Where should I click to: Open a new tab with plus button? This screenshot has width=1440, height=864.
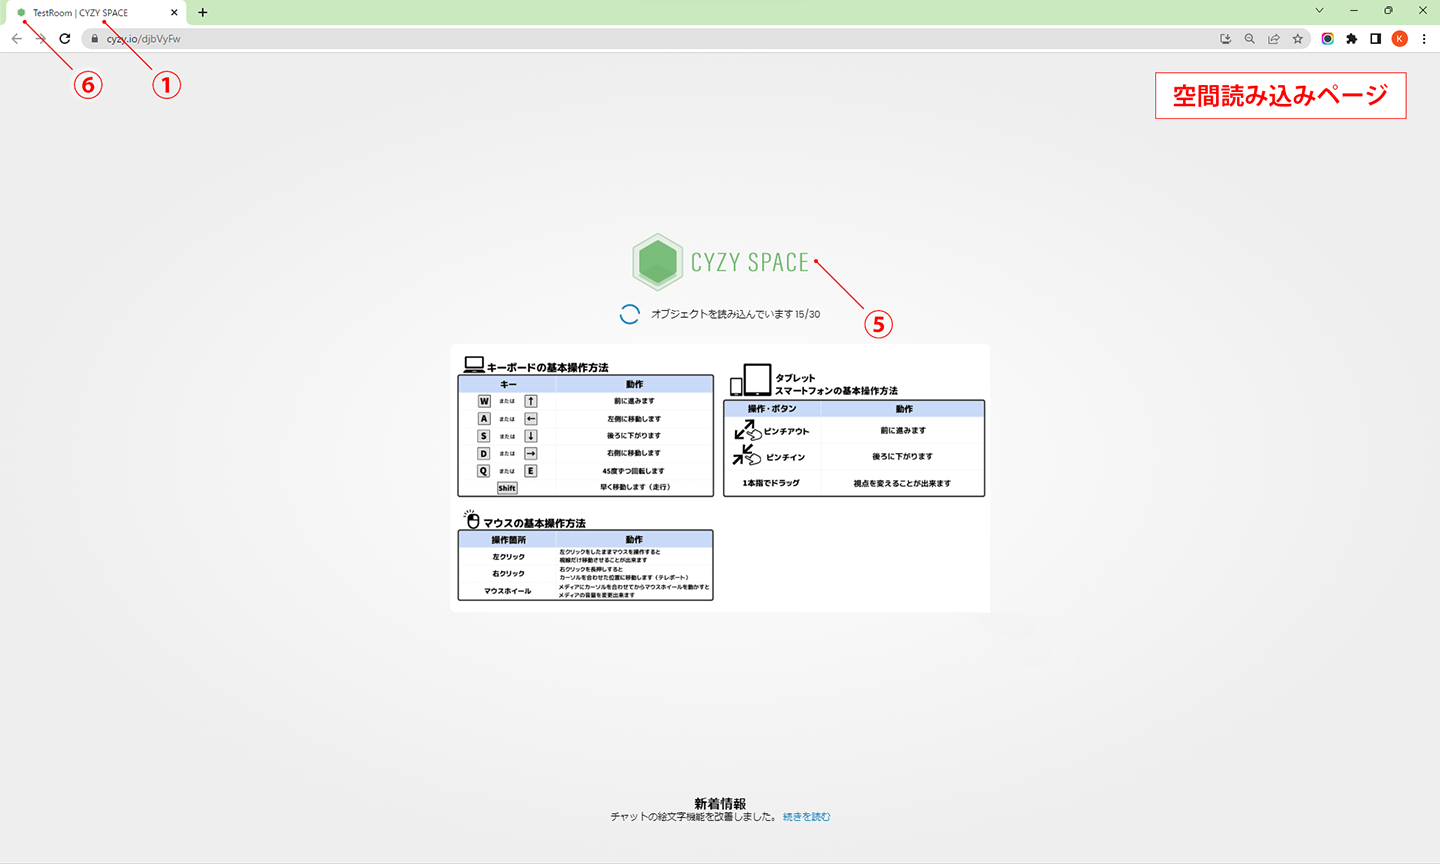coord(203,13)
